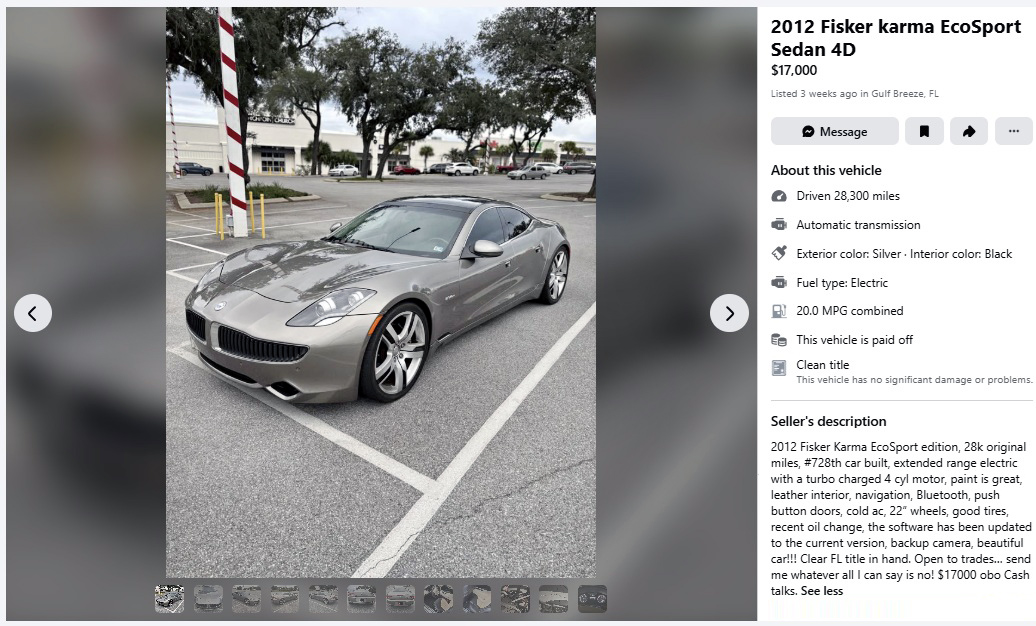The width and height of the screenshot is (1036, 626).
Task: Click the paint color icon
Action: 779,253
